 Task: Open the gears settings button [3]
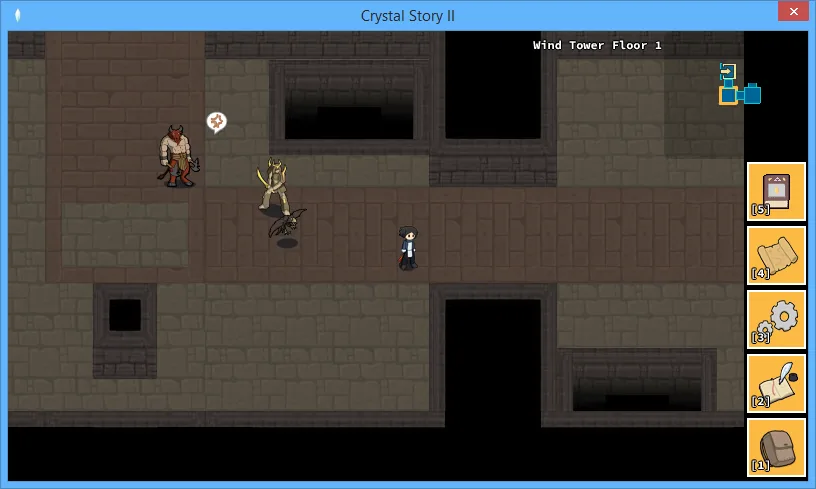click(x=776, y=319)
